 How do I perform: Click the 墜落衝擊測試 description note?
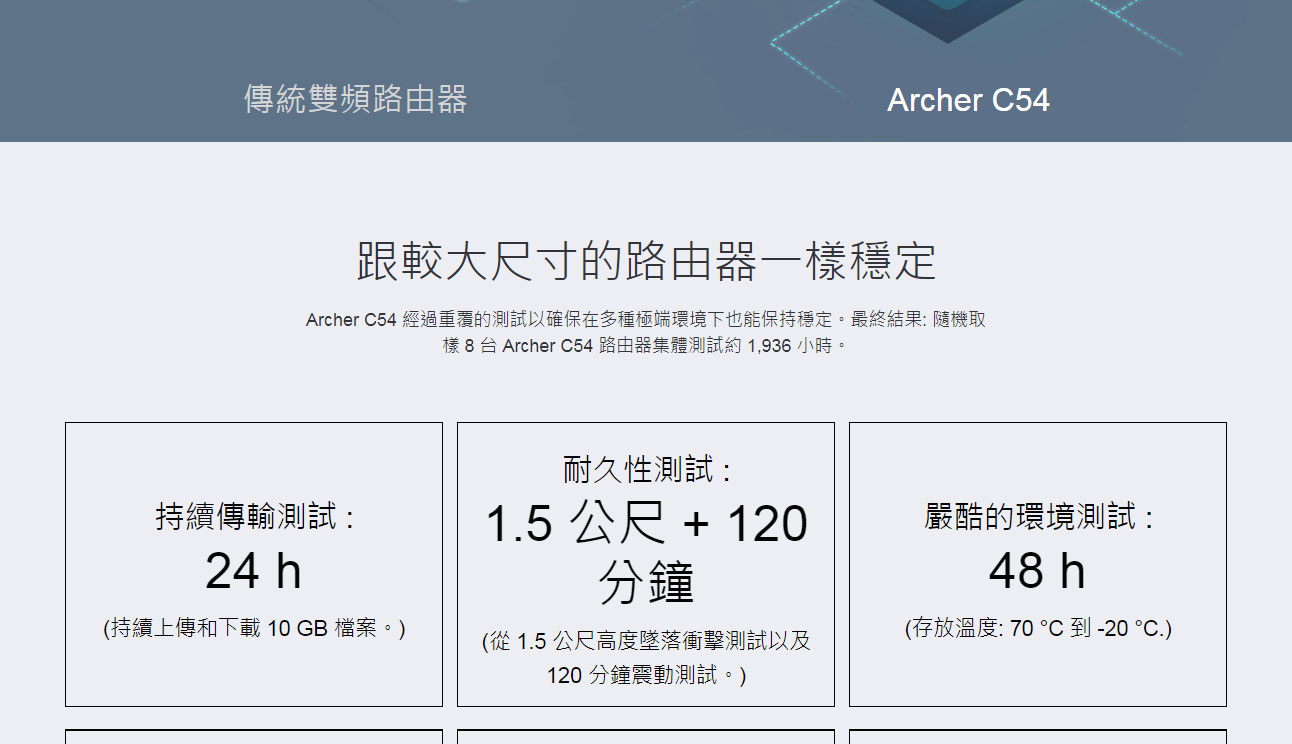(x=646, y=658)
